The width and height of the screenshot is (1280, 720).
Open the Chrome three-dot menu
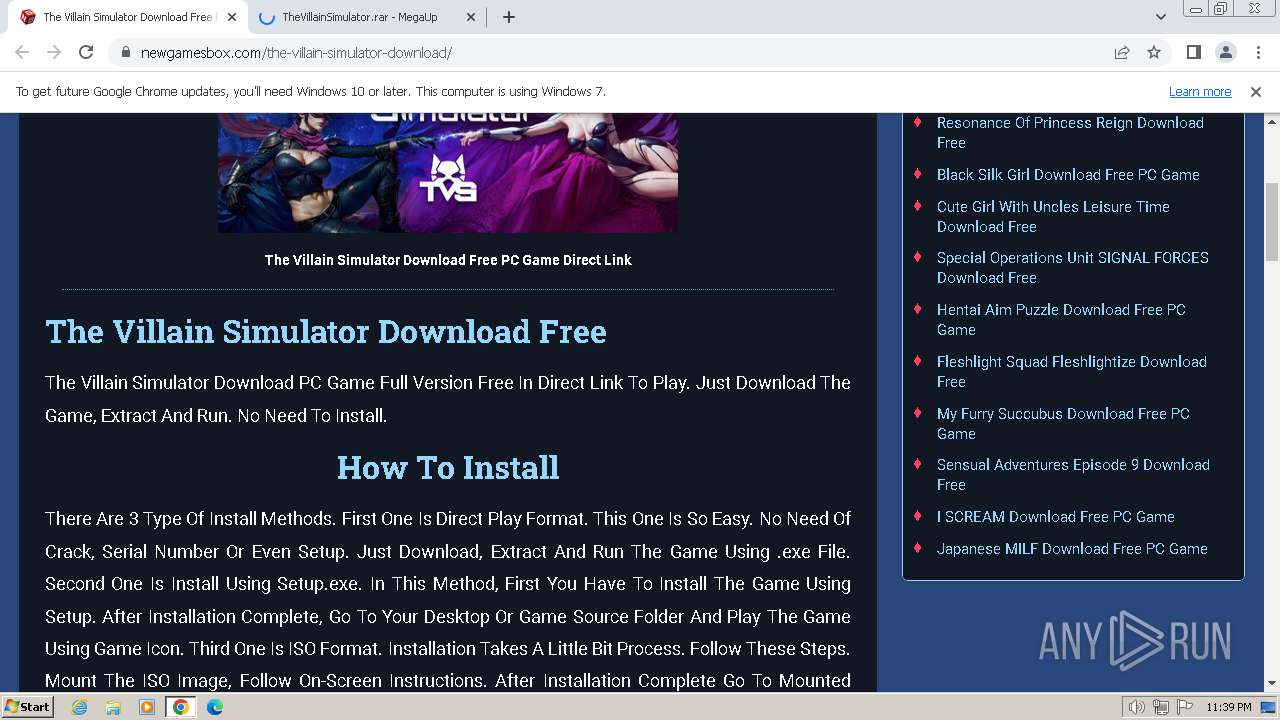point(1257,53)
